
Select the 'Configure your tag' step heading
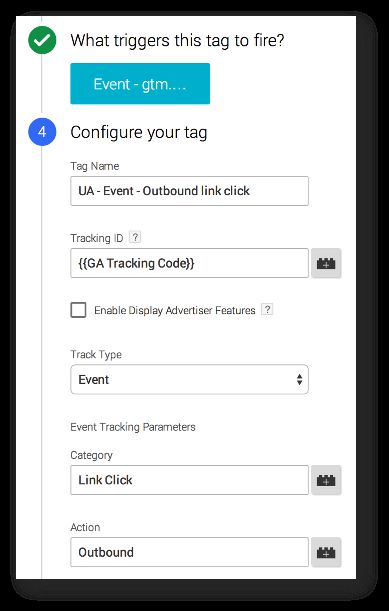point(139,132)
